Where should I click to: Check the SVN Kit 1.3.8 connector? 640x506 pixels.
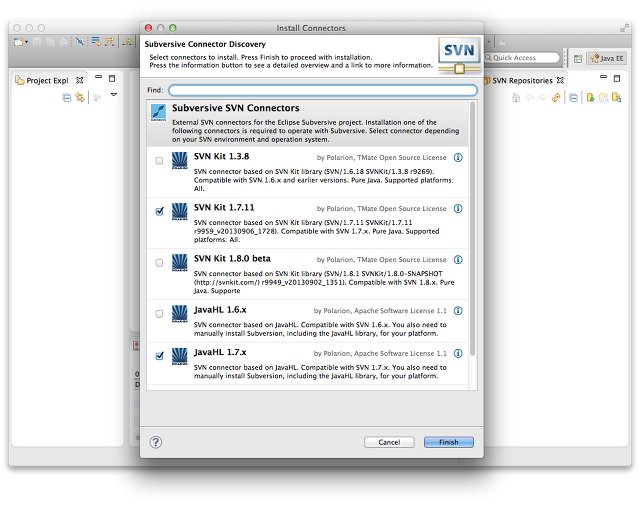click(x=160, y=161)
